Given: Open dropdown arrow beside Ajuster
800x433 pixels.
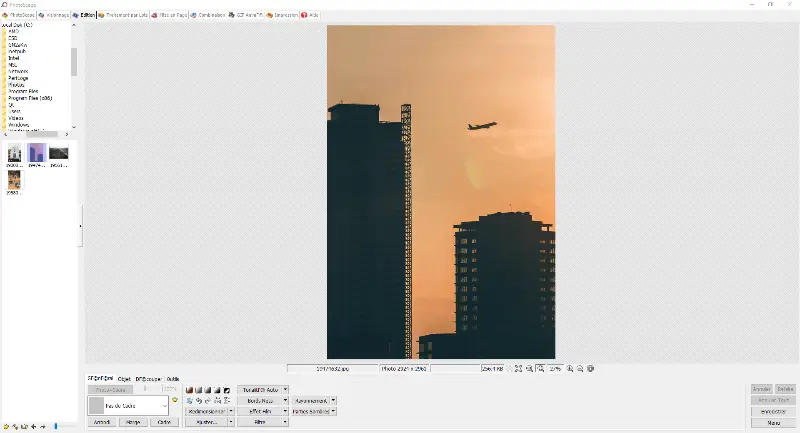Looking at the screenshot, I should tap(231, 422).
